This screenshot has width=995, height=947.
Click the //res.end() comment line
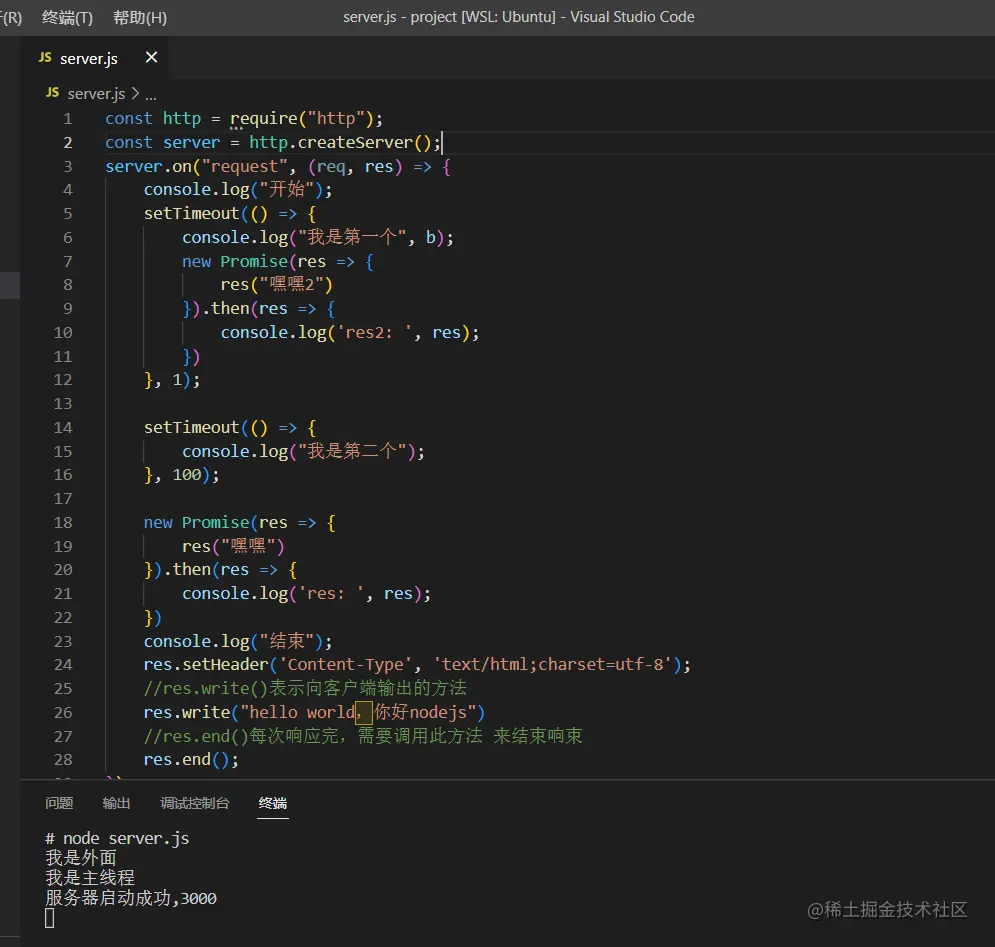pos(363,736)
